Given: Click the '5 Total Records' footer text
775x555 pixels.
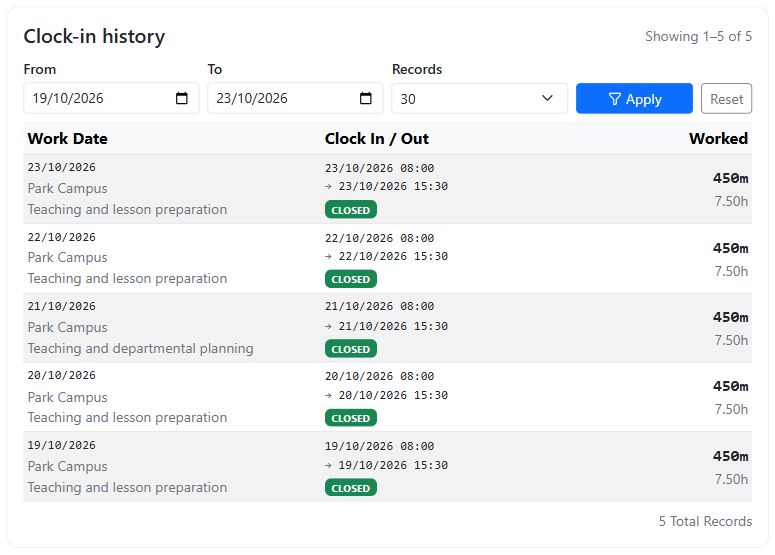Looking at the screenshot, I should [705, 521].
